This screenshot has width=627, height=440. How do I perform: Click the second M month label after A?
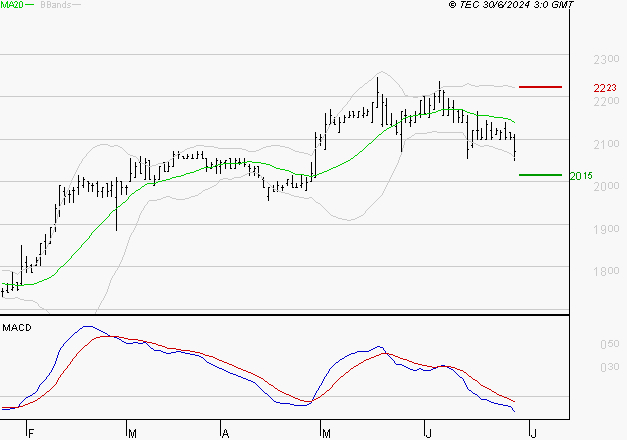coord(326,434)
